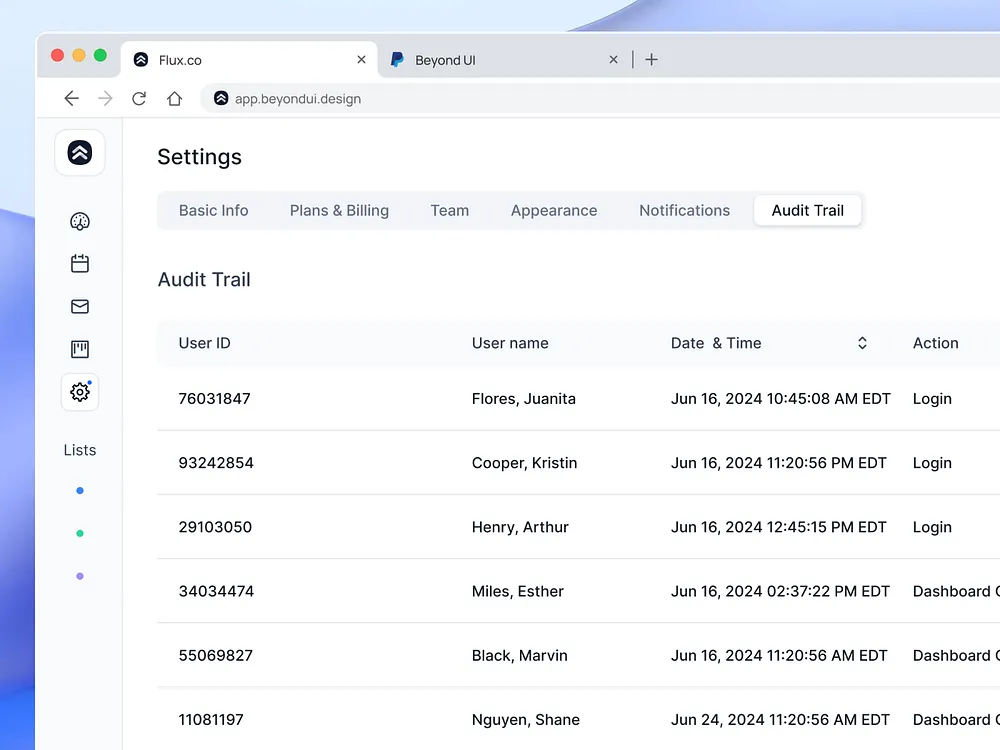
Task: Select the blue list dot under Lists
Action: tap(79, 490)
